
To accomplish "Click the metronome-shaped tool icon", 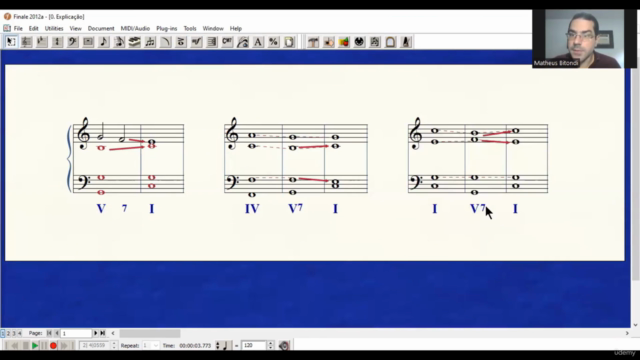I will point(406,42).
